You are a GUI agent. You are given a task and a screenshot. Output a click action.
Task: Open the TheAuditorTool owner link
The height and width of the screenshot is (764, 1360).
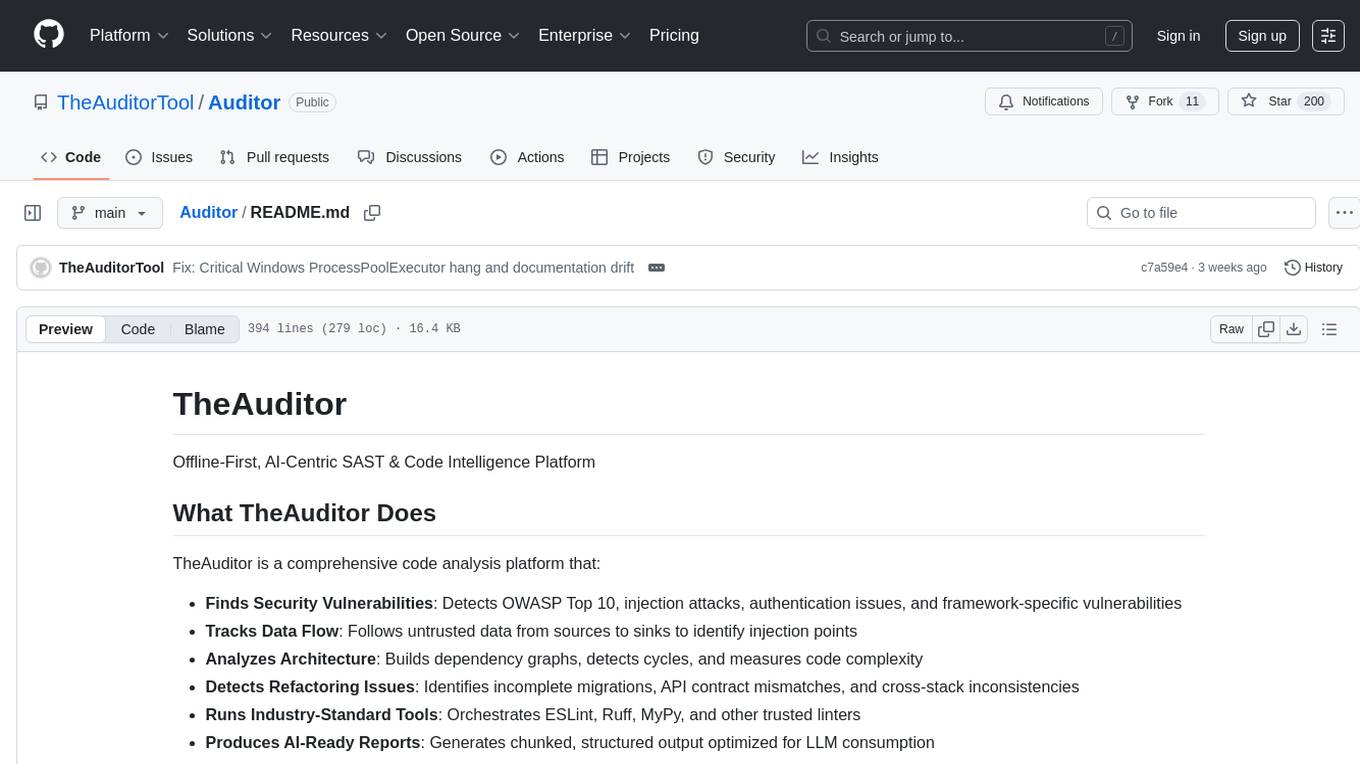[125, 102]
